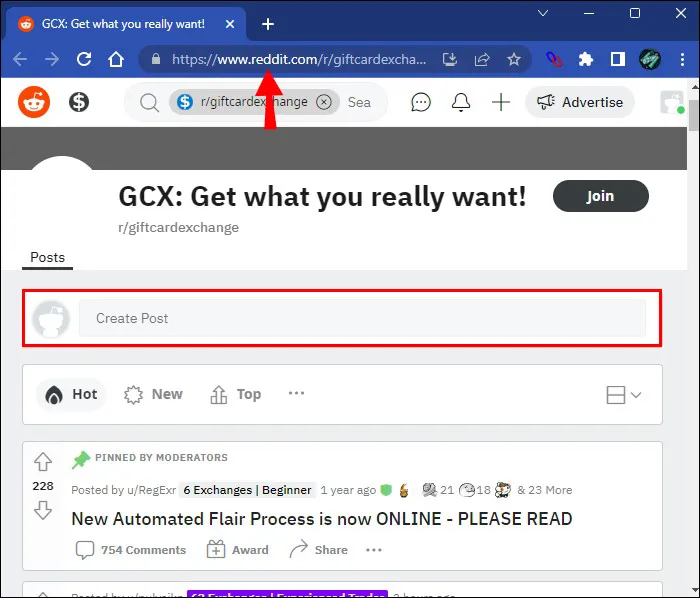Click the Award button on pinned post
Viewport: 700px width, 598px height.
[238, 550]
